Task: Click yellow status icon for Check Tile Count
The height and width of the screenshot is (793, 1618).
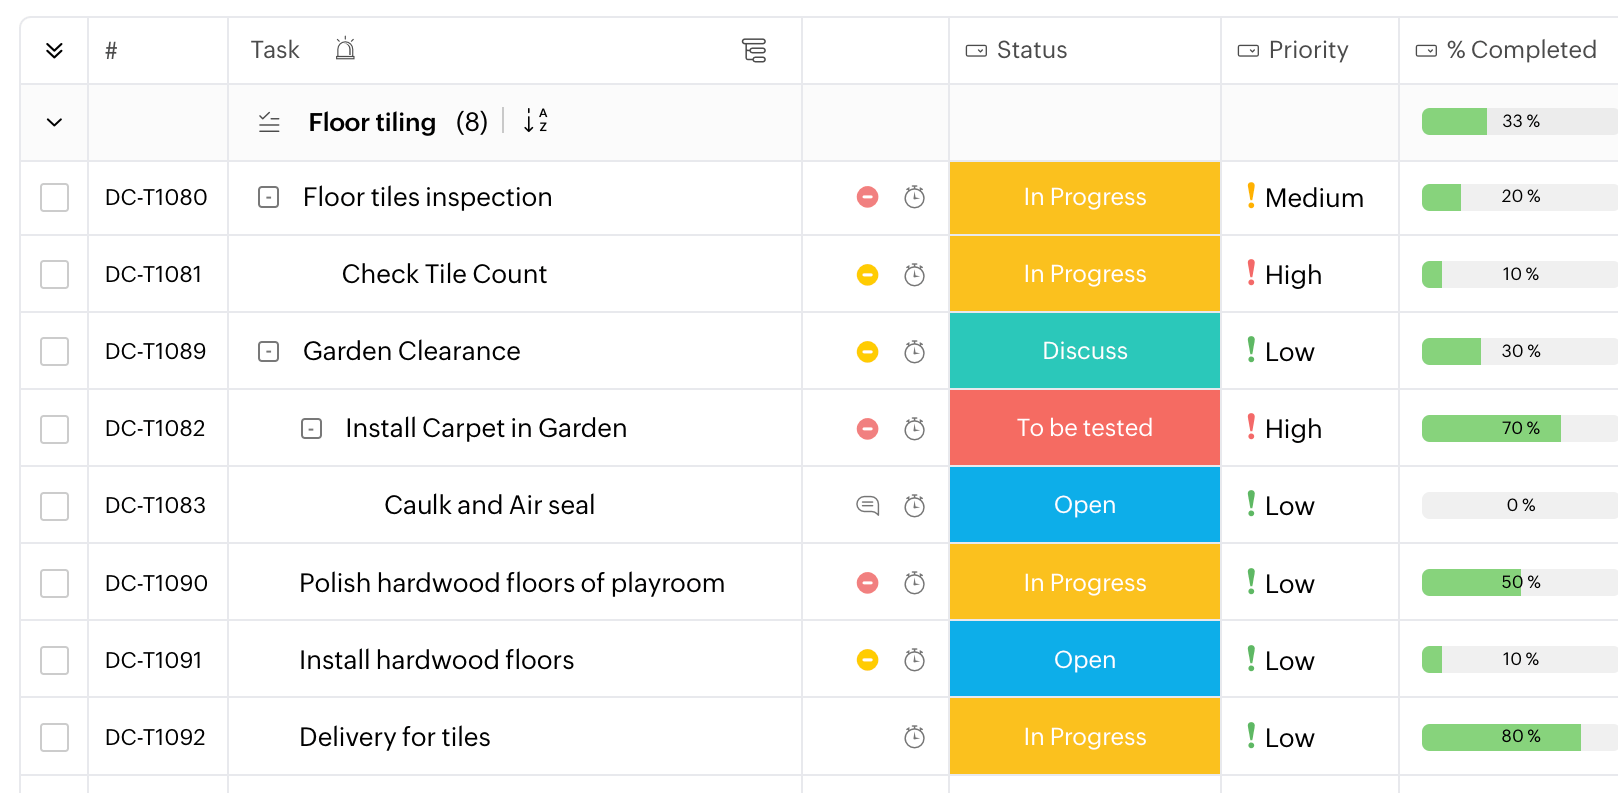Action: (867, 274)
